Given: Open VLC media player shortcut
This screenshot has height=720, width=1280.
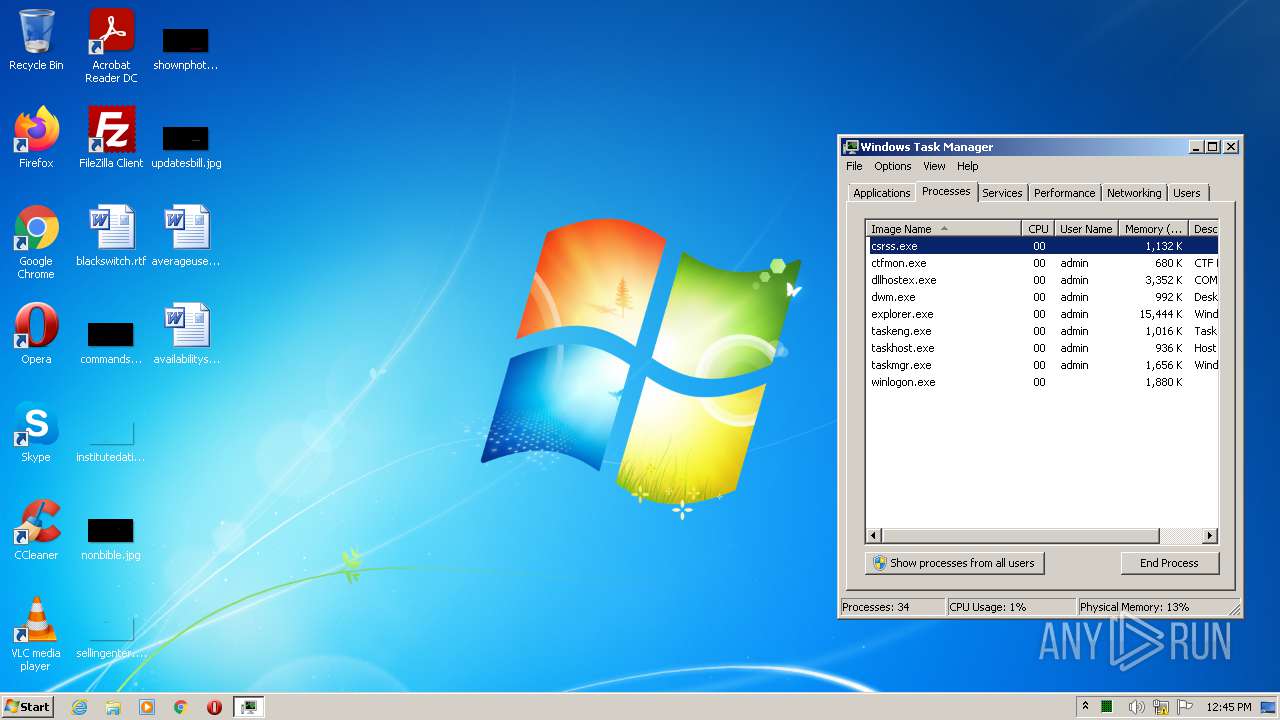Looking at the screenshot, I should (36, 634).
